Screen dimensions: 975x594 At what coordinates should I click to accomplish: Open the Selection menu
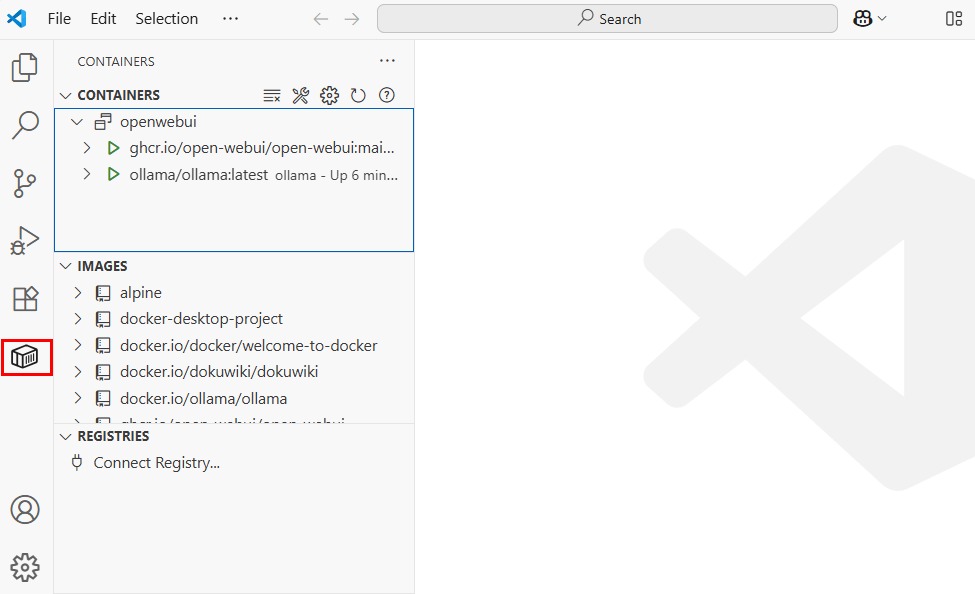point(166,19)
